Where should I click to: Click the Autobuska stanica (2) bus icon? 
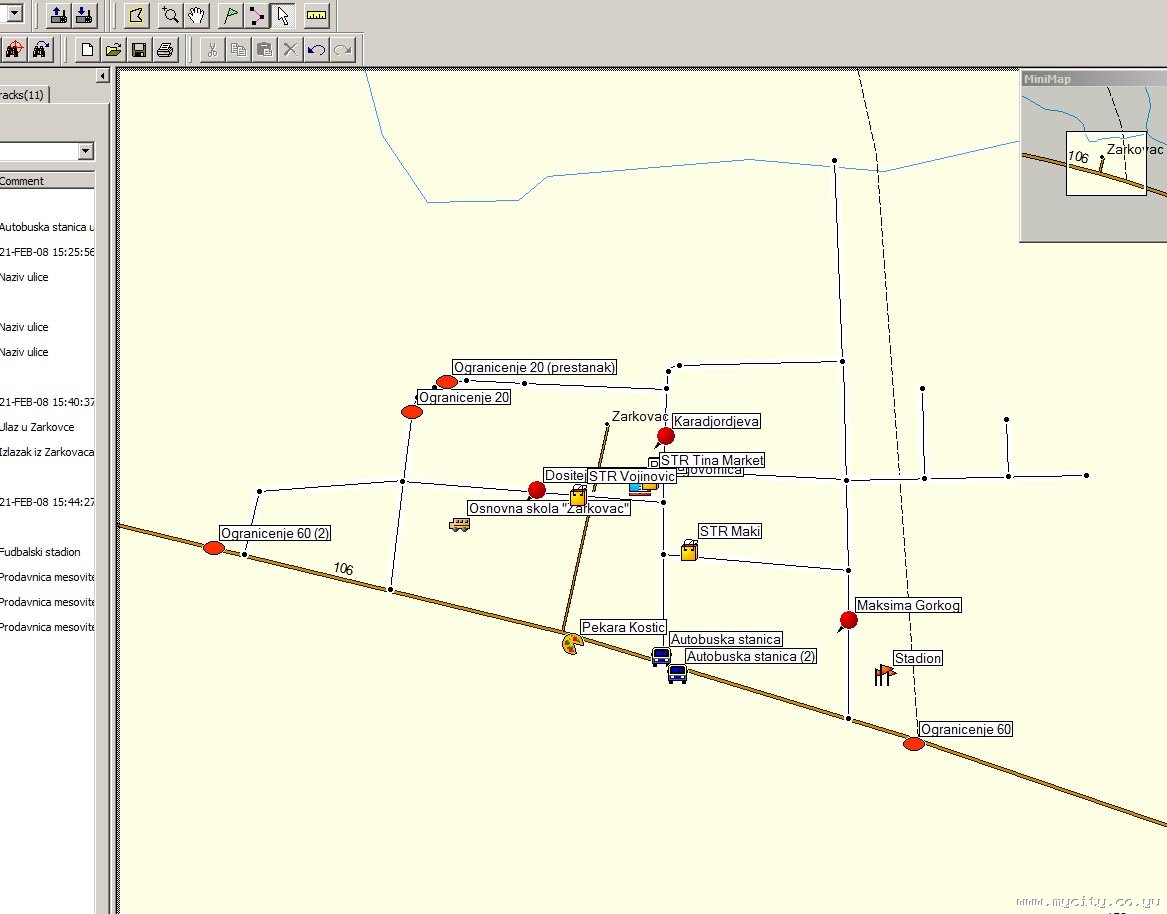(677, 674)
